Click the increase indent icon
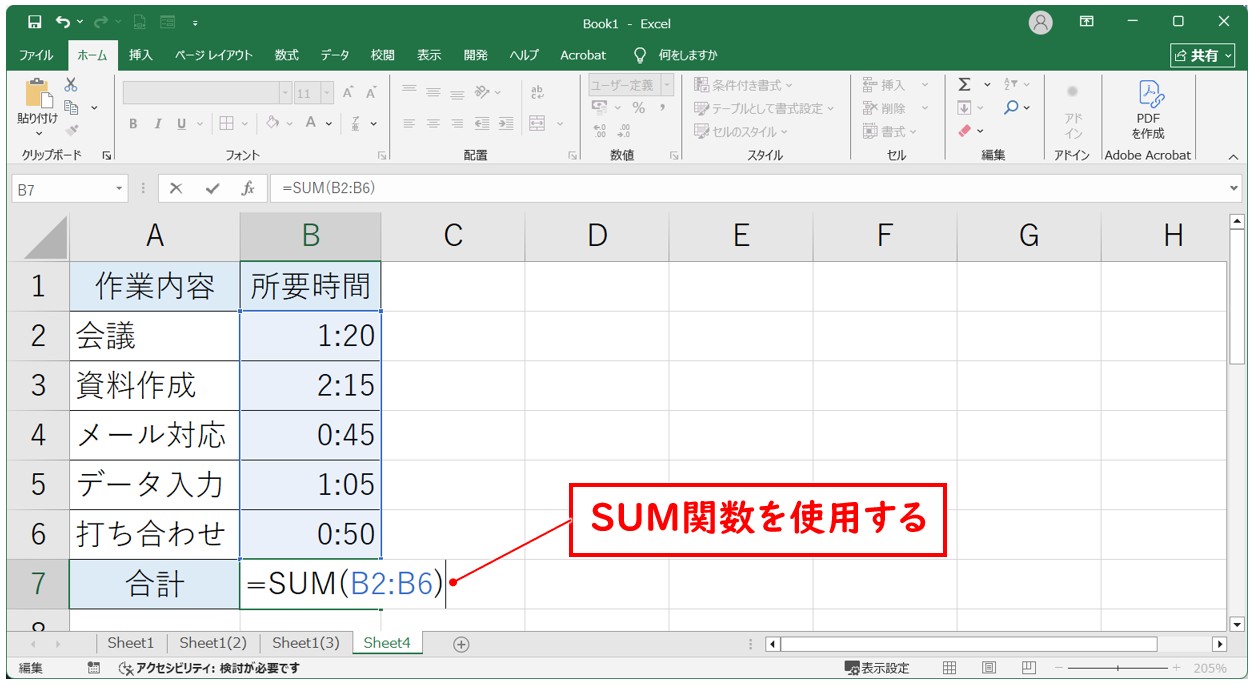 coord(505,123)
